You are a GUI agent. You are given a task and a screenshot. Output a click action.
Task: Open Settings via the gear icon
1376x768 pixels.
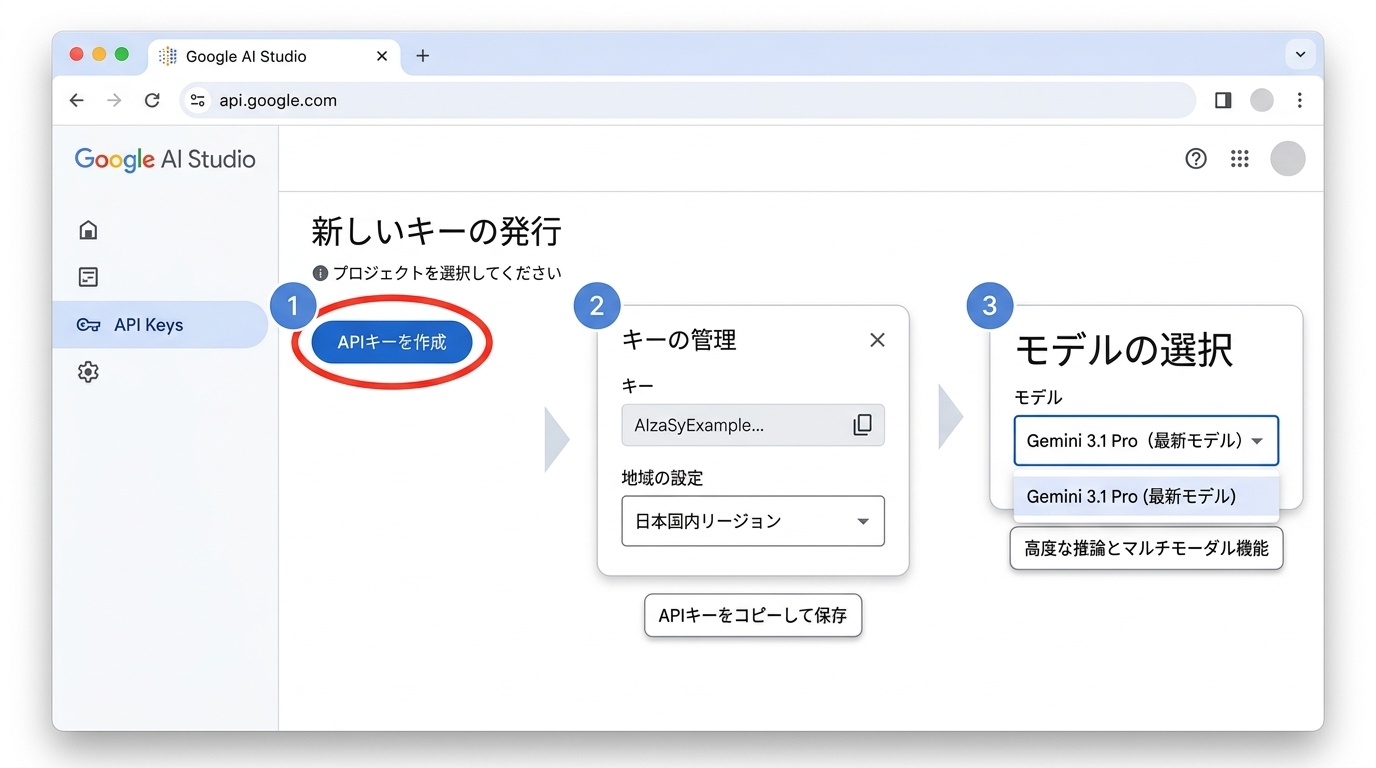click(x=88, y=371)
